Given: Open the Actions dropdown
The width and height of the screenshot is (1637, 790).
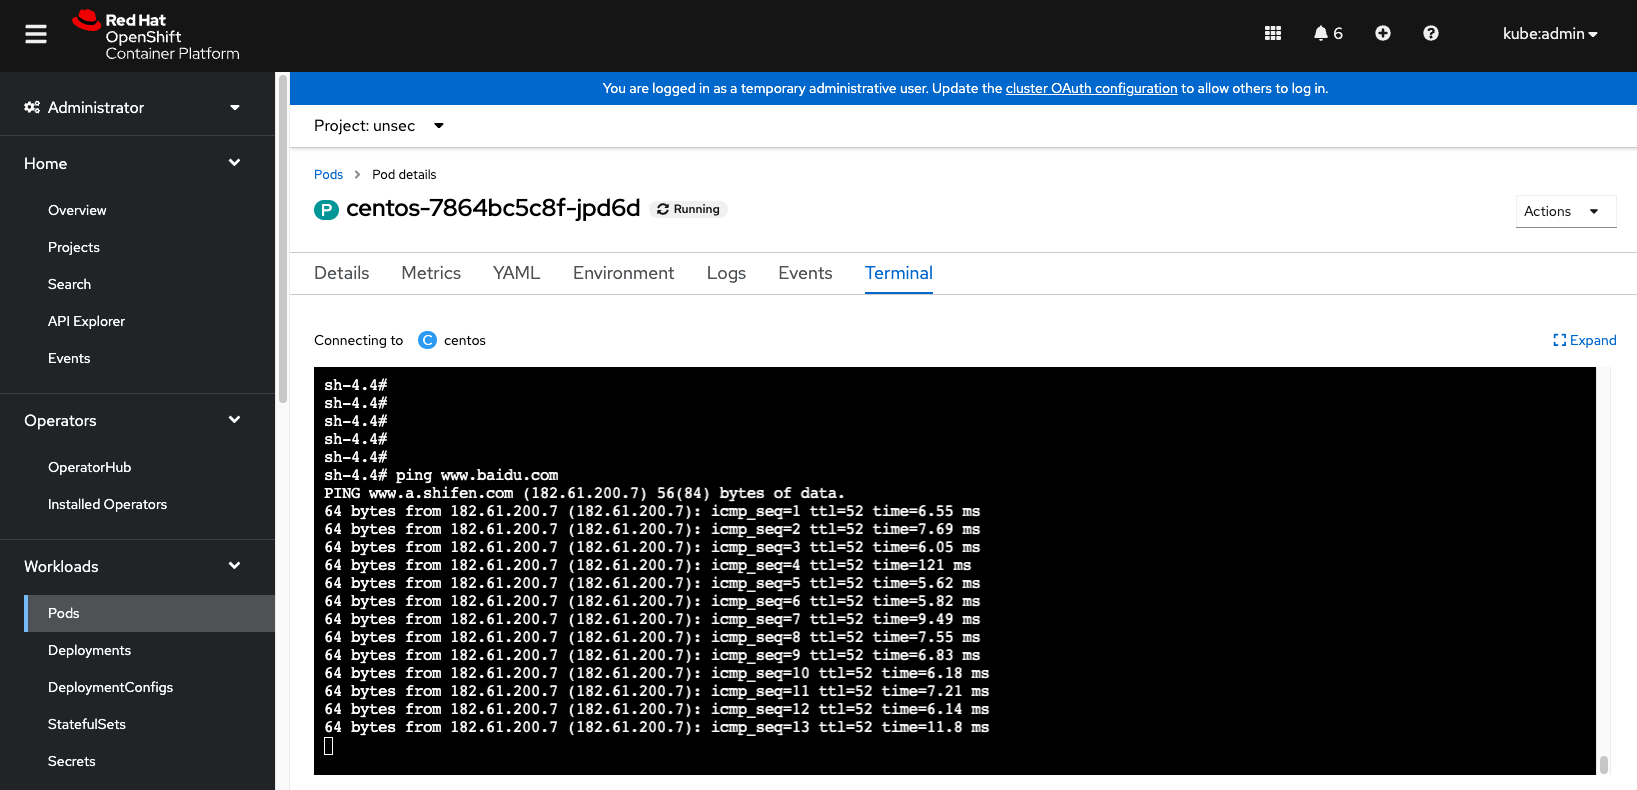Looking at the screenshot, I should [x=1566, y=211].
